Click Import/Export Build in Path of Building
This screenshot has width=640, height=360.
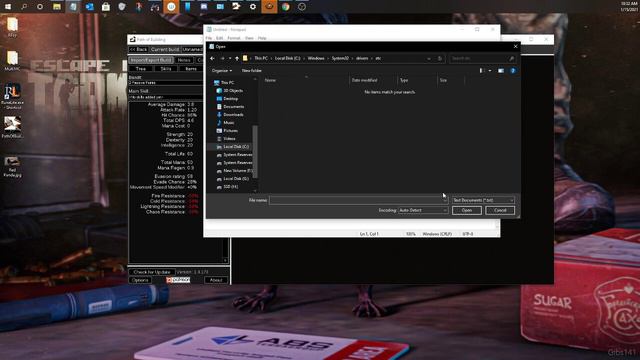pos(151,60)
